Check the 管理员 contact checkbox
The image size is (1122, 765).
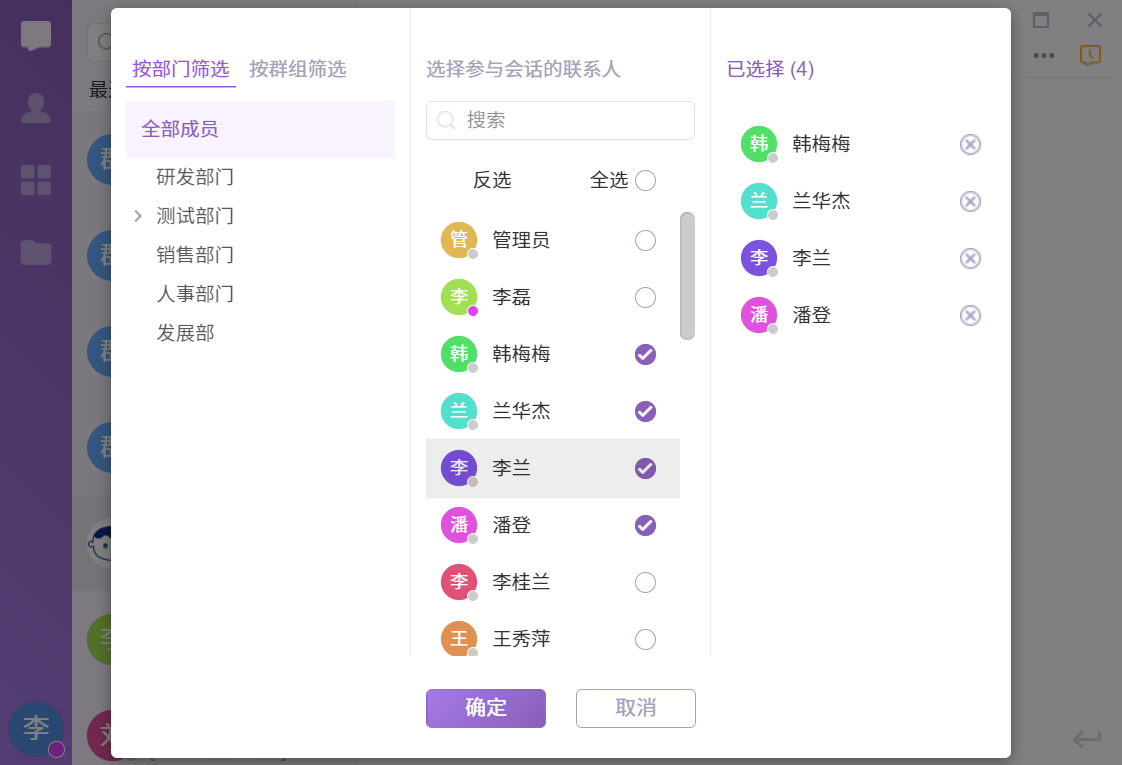pyautogui.click(x=646, y=240)
